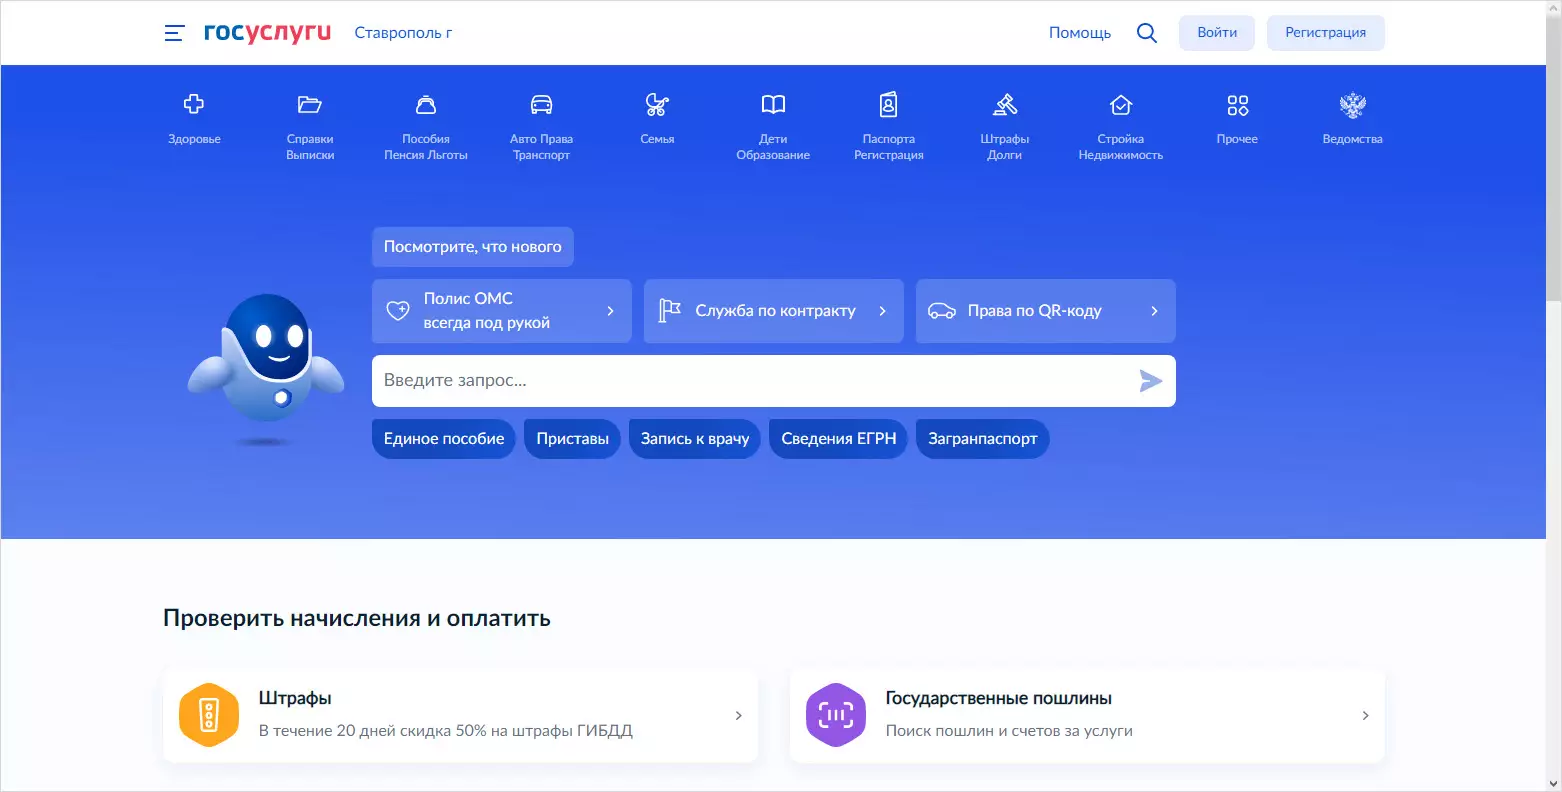Click the Поиск пошлин и счетов за услуги text
This screenshot has height=792, width=1562.
point(1010,731)
